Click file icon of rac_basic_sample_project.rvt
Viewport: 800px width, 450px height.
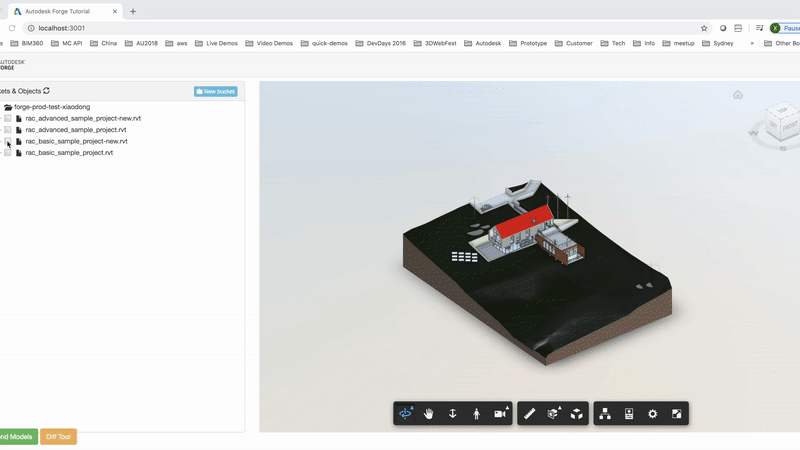click(x=19, y=153)
